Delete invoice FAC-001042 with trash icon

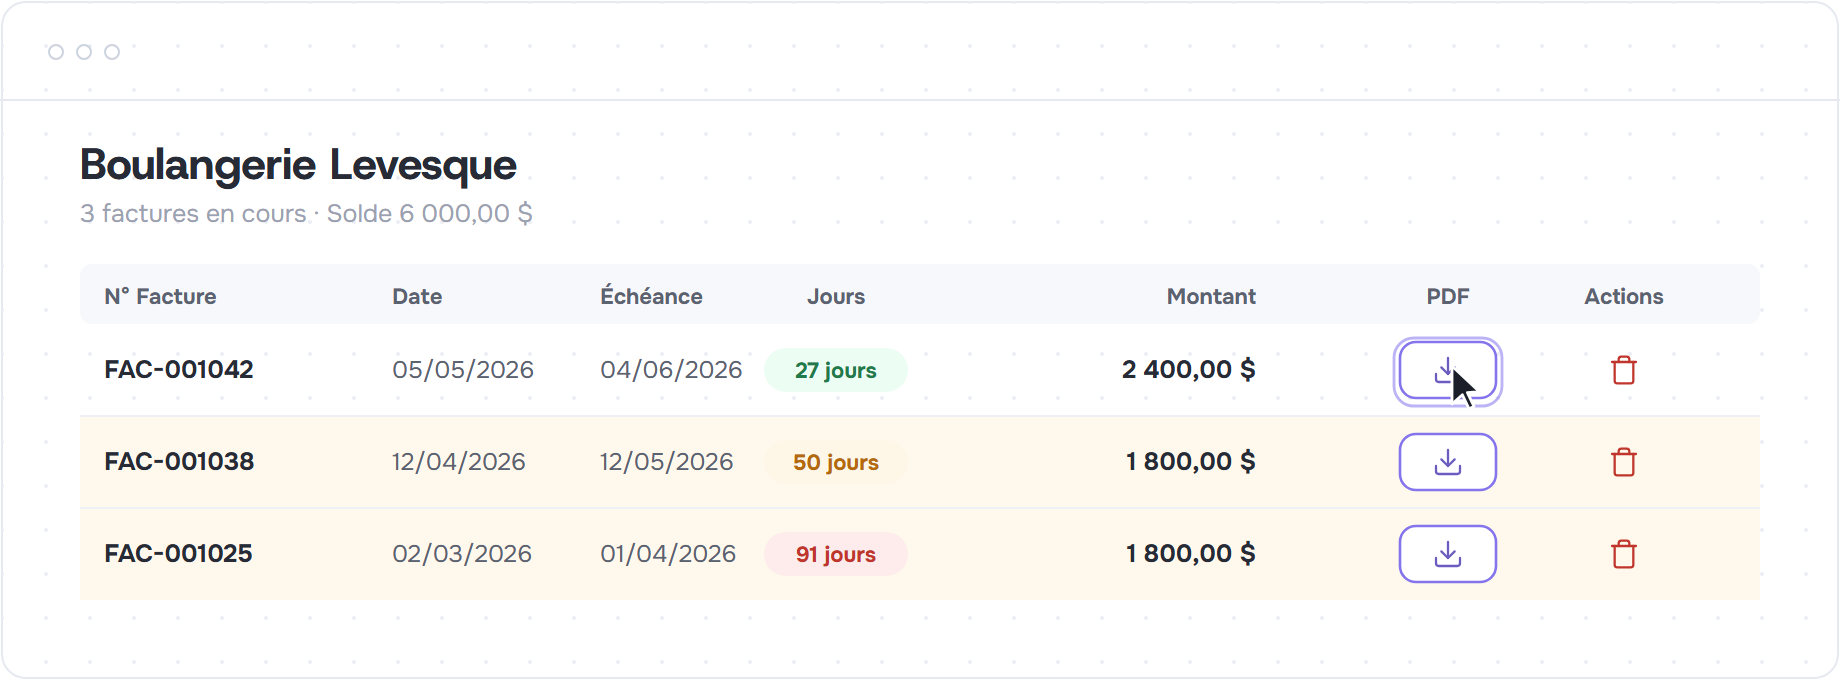pos(1624,370)
